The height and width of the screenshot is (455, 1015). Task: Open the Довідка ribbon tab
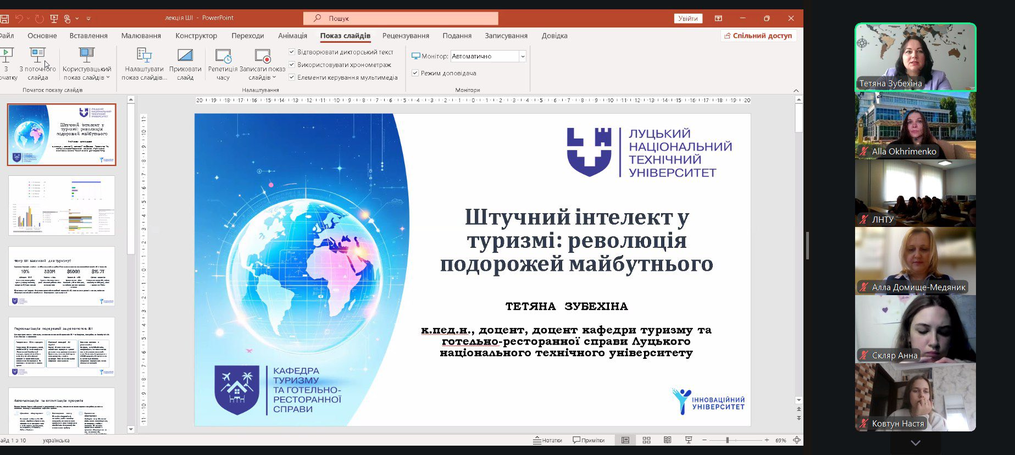(x=554, y=36)
